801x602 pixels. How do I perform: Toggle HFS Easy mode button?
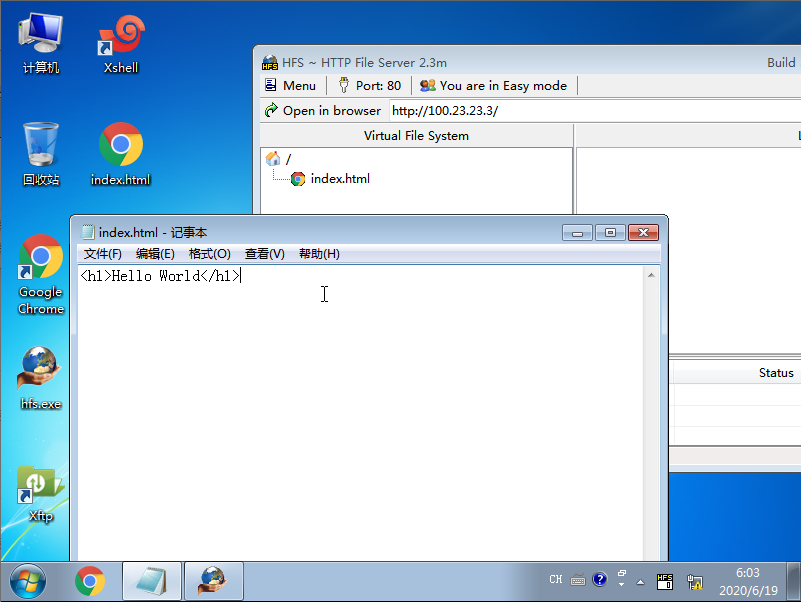[493, 86]
